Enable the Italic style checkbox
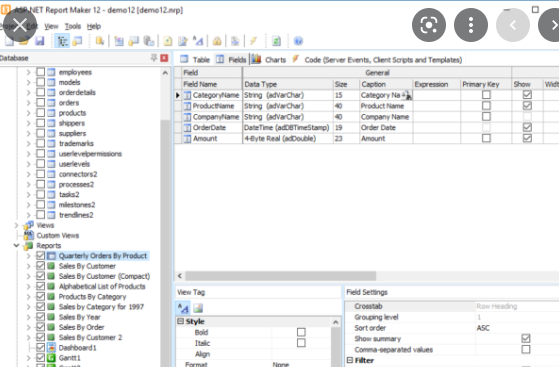Viewport: 559px width, 367px height. click(301, 343)
